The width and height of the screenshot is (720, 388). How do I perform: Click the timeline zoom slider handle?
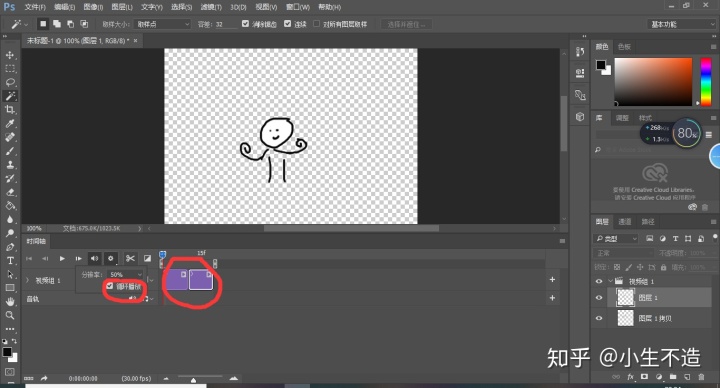point(193,380)
